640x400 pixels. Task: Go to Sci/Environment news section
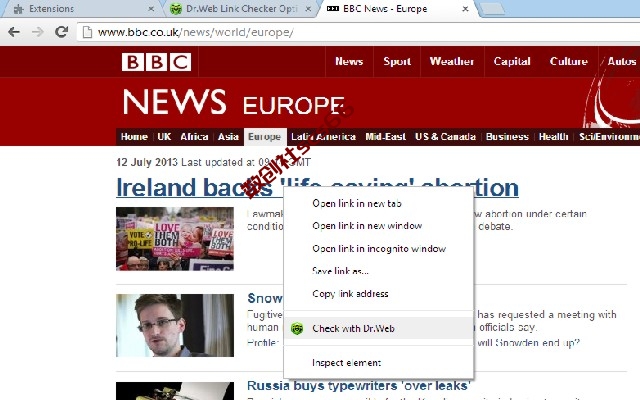tap(609, 137)
